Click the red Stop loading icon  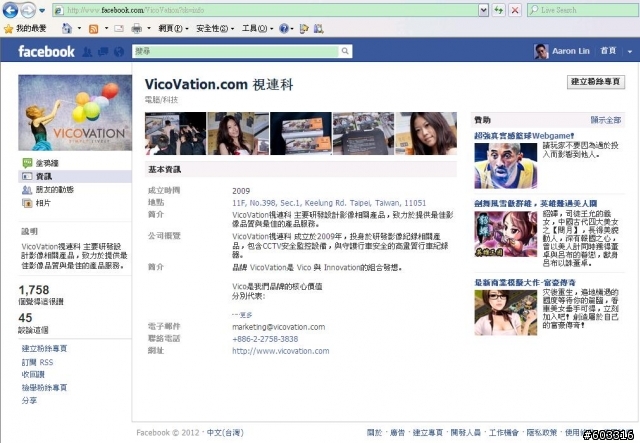tap(515, 10)
